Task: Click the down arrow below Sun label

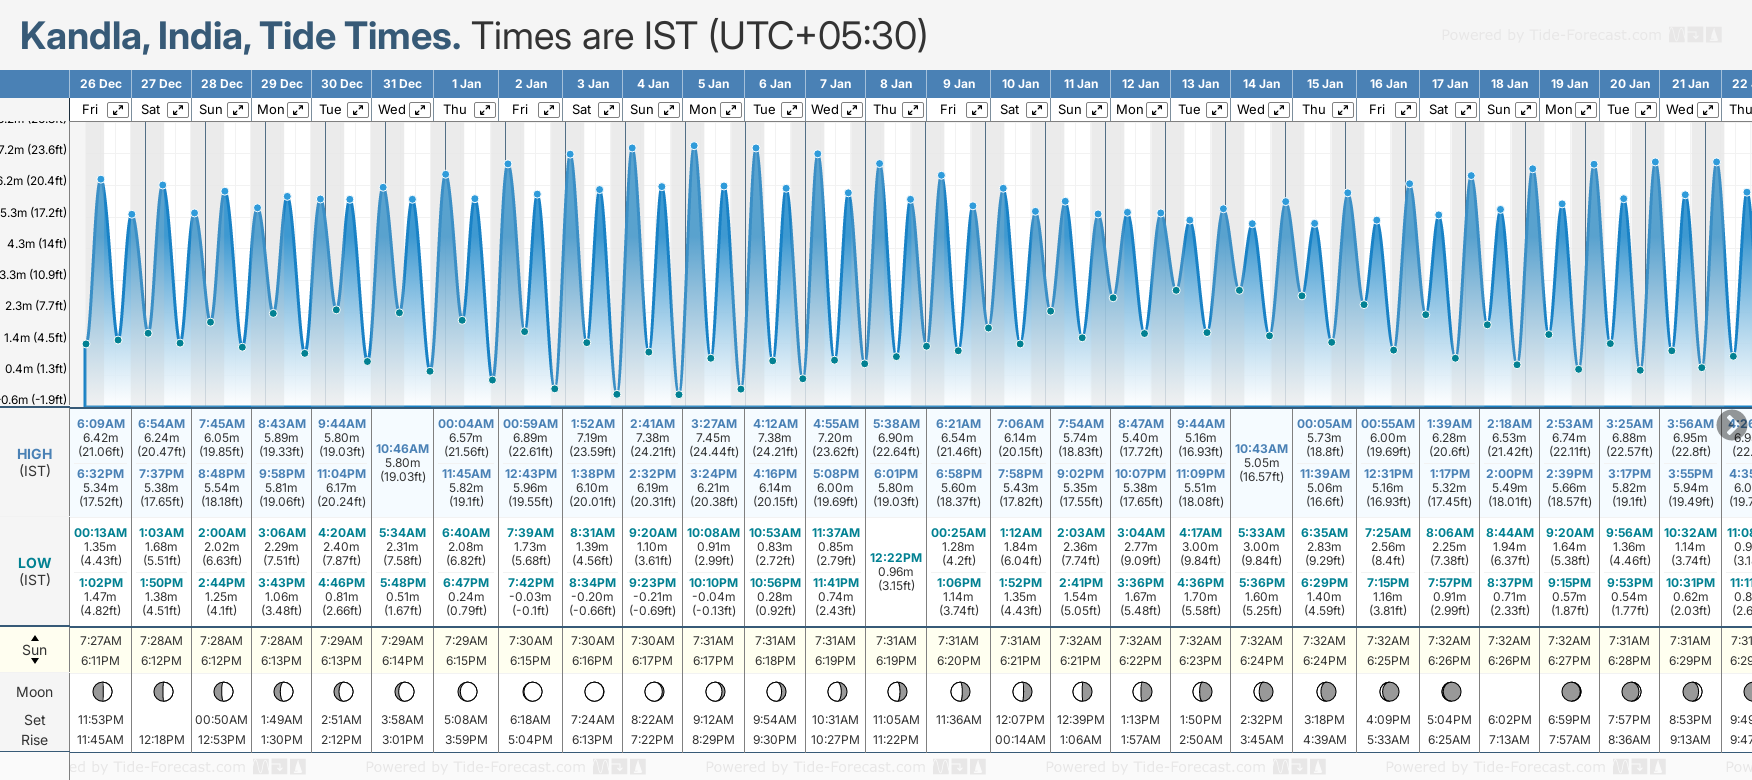Action: pos(35,662)
